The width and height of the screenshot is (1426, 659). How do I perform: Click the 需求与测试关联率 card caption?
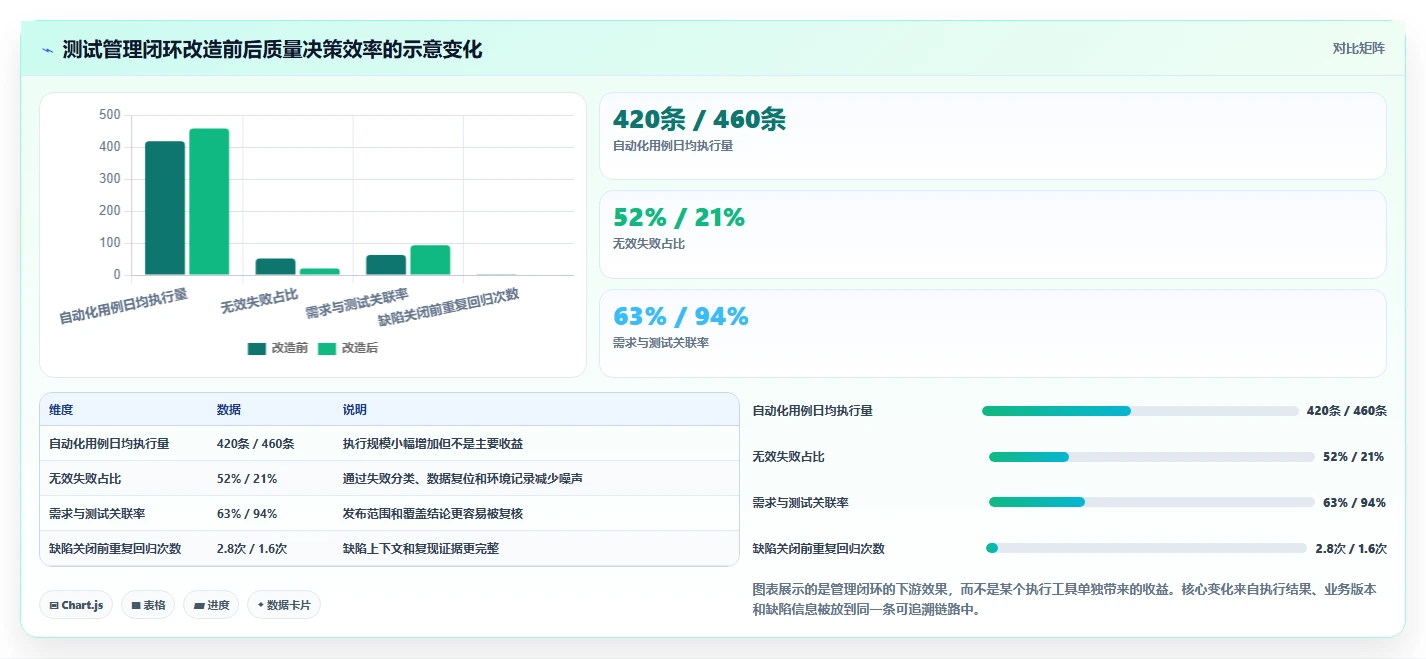tap(661, 343)
